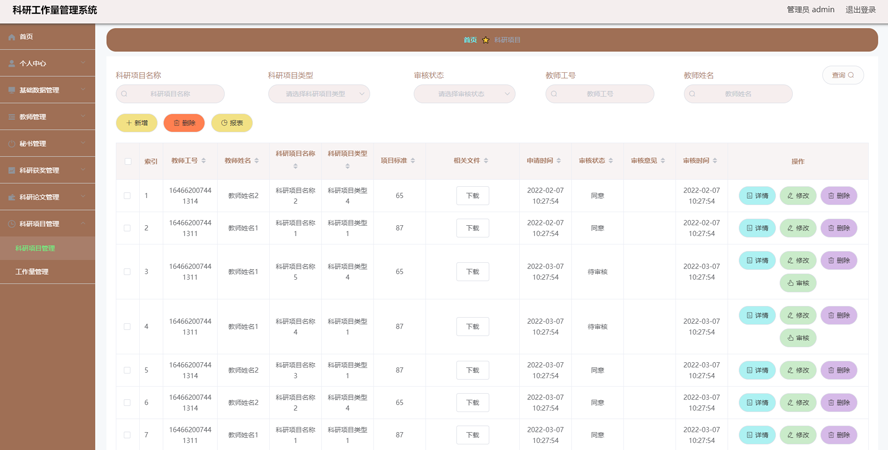Open the 审核状态 dropdown
This screenshot has height=450, width=888.
(464, 94)
